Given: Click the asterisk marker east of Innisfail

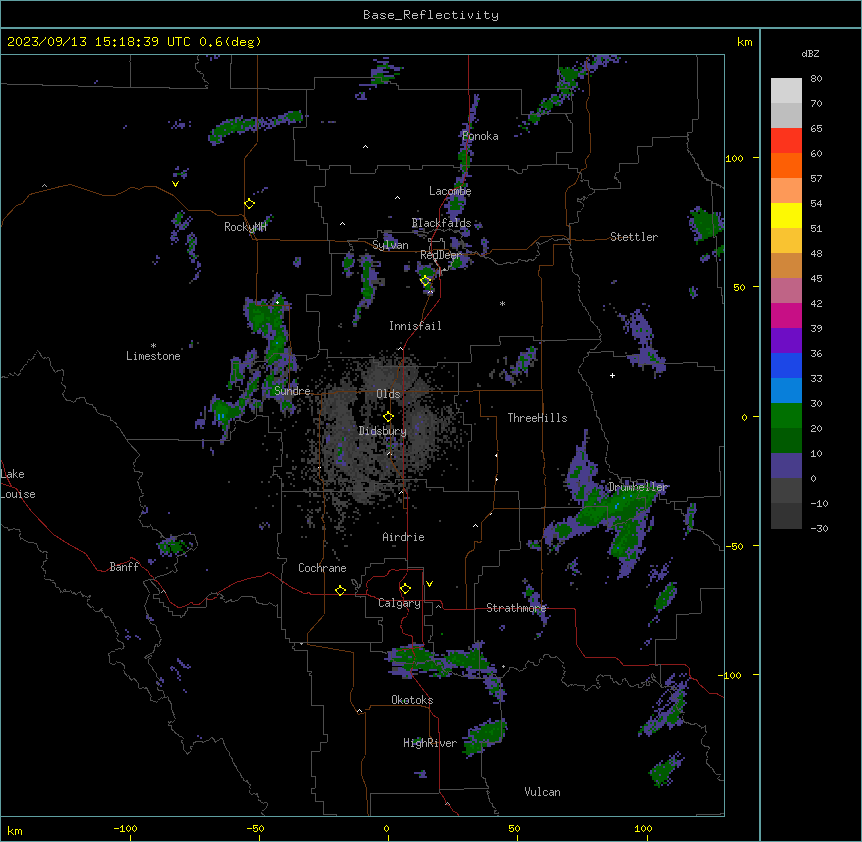Looking at the screenshot, I should point(502,303).
